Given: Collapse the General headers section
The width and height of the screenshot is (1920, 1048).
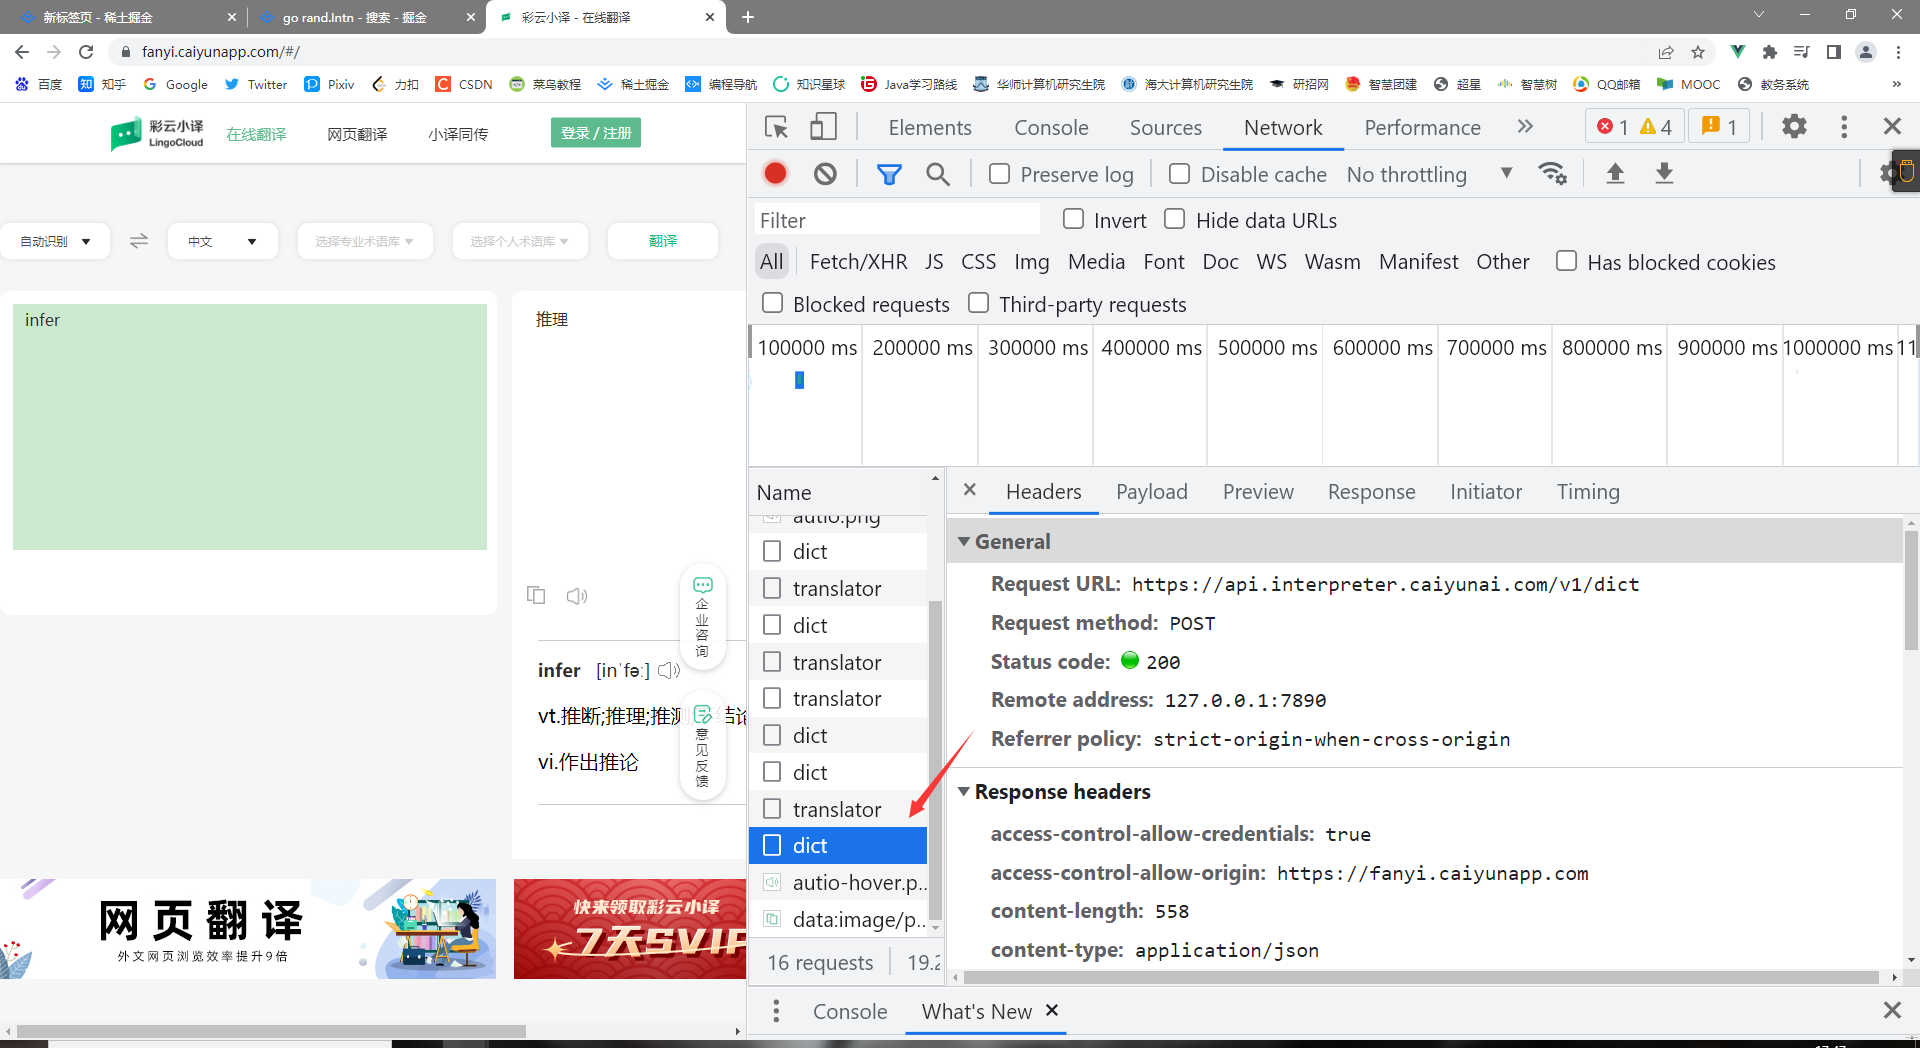Looking at the screenshot, I should click(x=964, y=541).
